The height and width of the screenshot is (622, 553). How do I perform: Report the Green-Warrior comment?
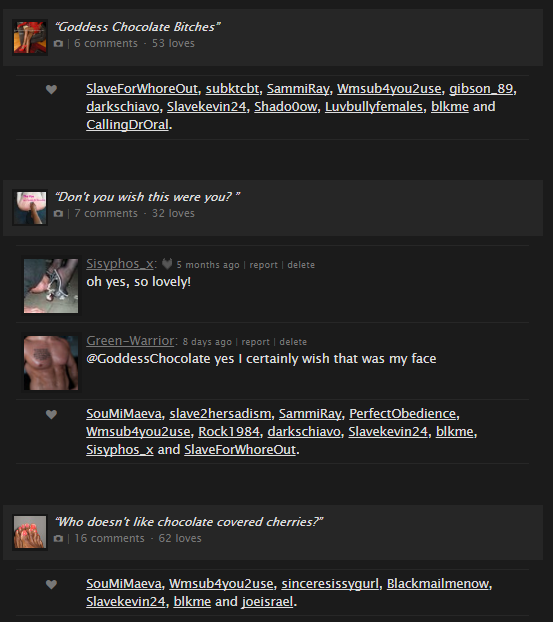tap(255, 342)
